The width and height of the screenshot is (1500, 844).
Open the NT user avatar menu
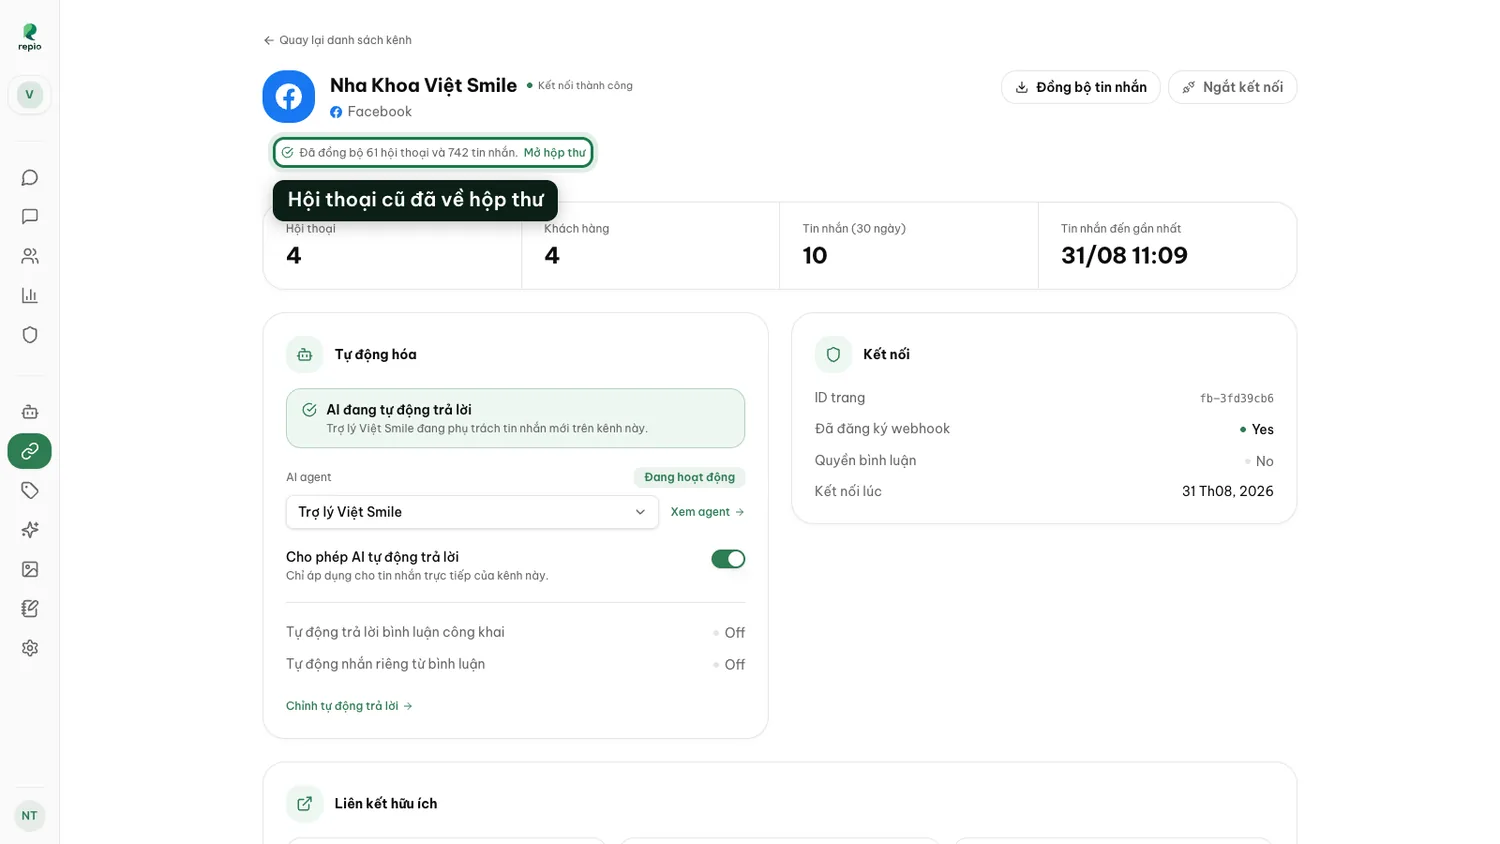point(30,816)
